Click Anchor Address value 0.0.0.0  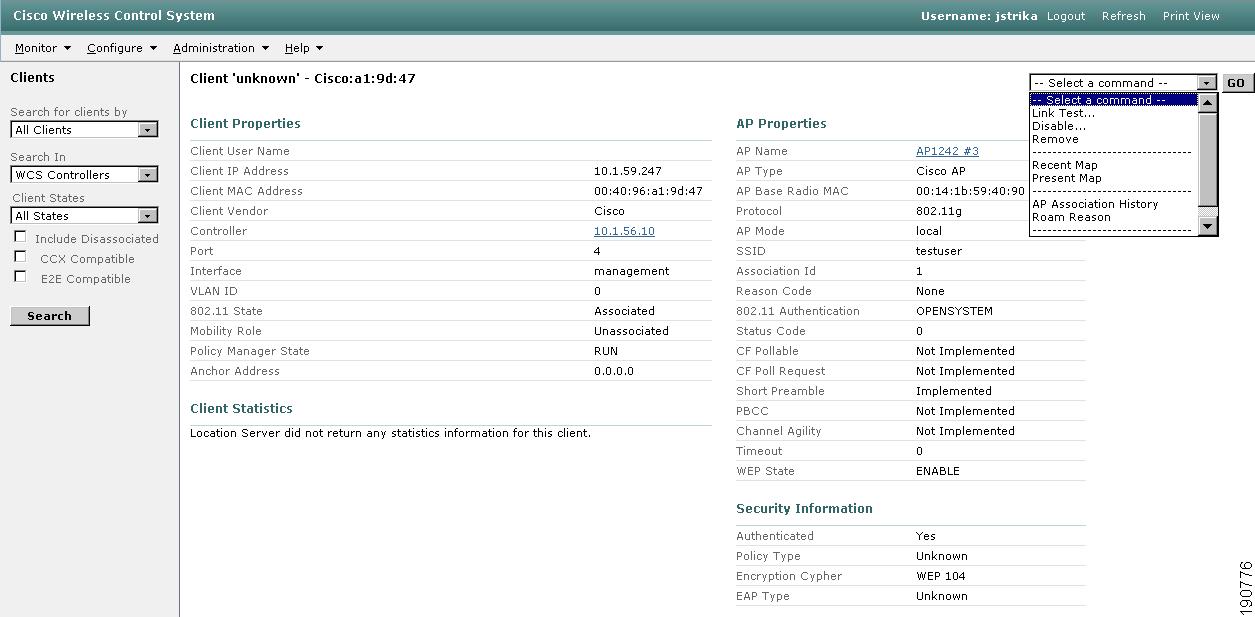614,371
